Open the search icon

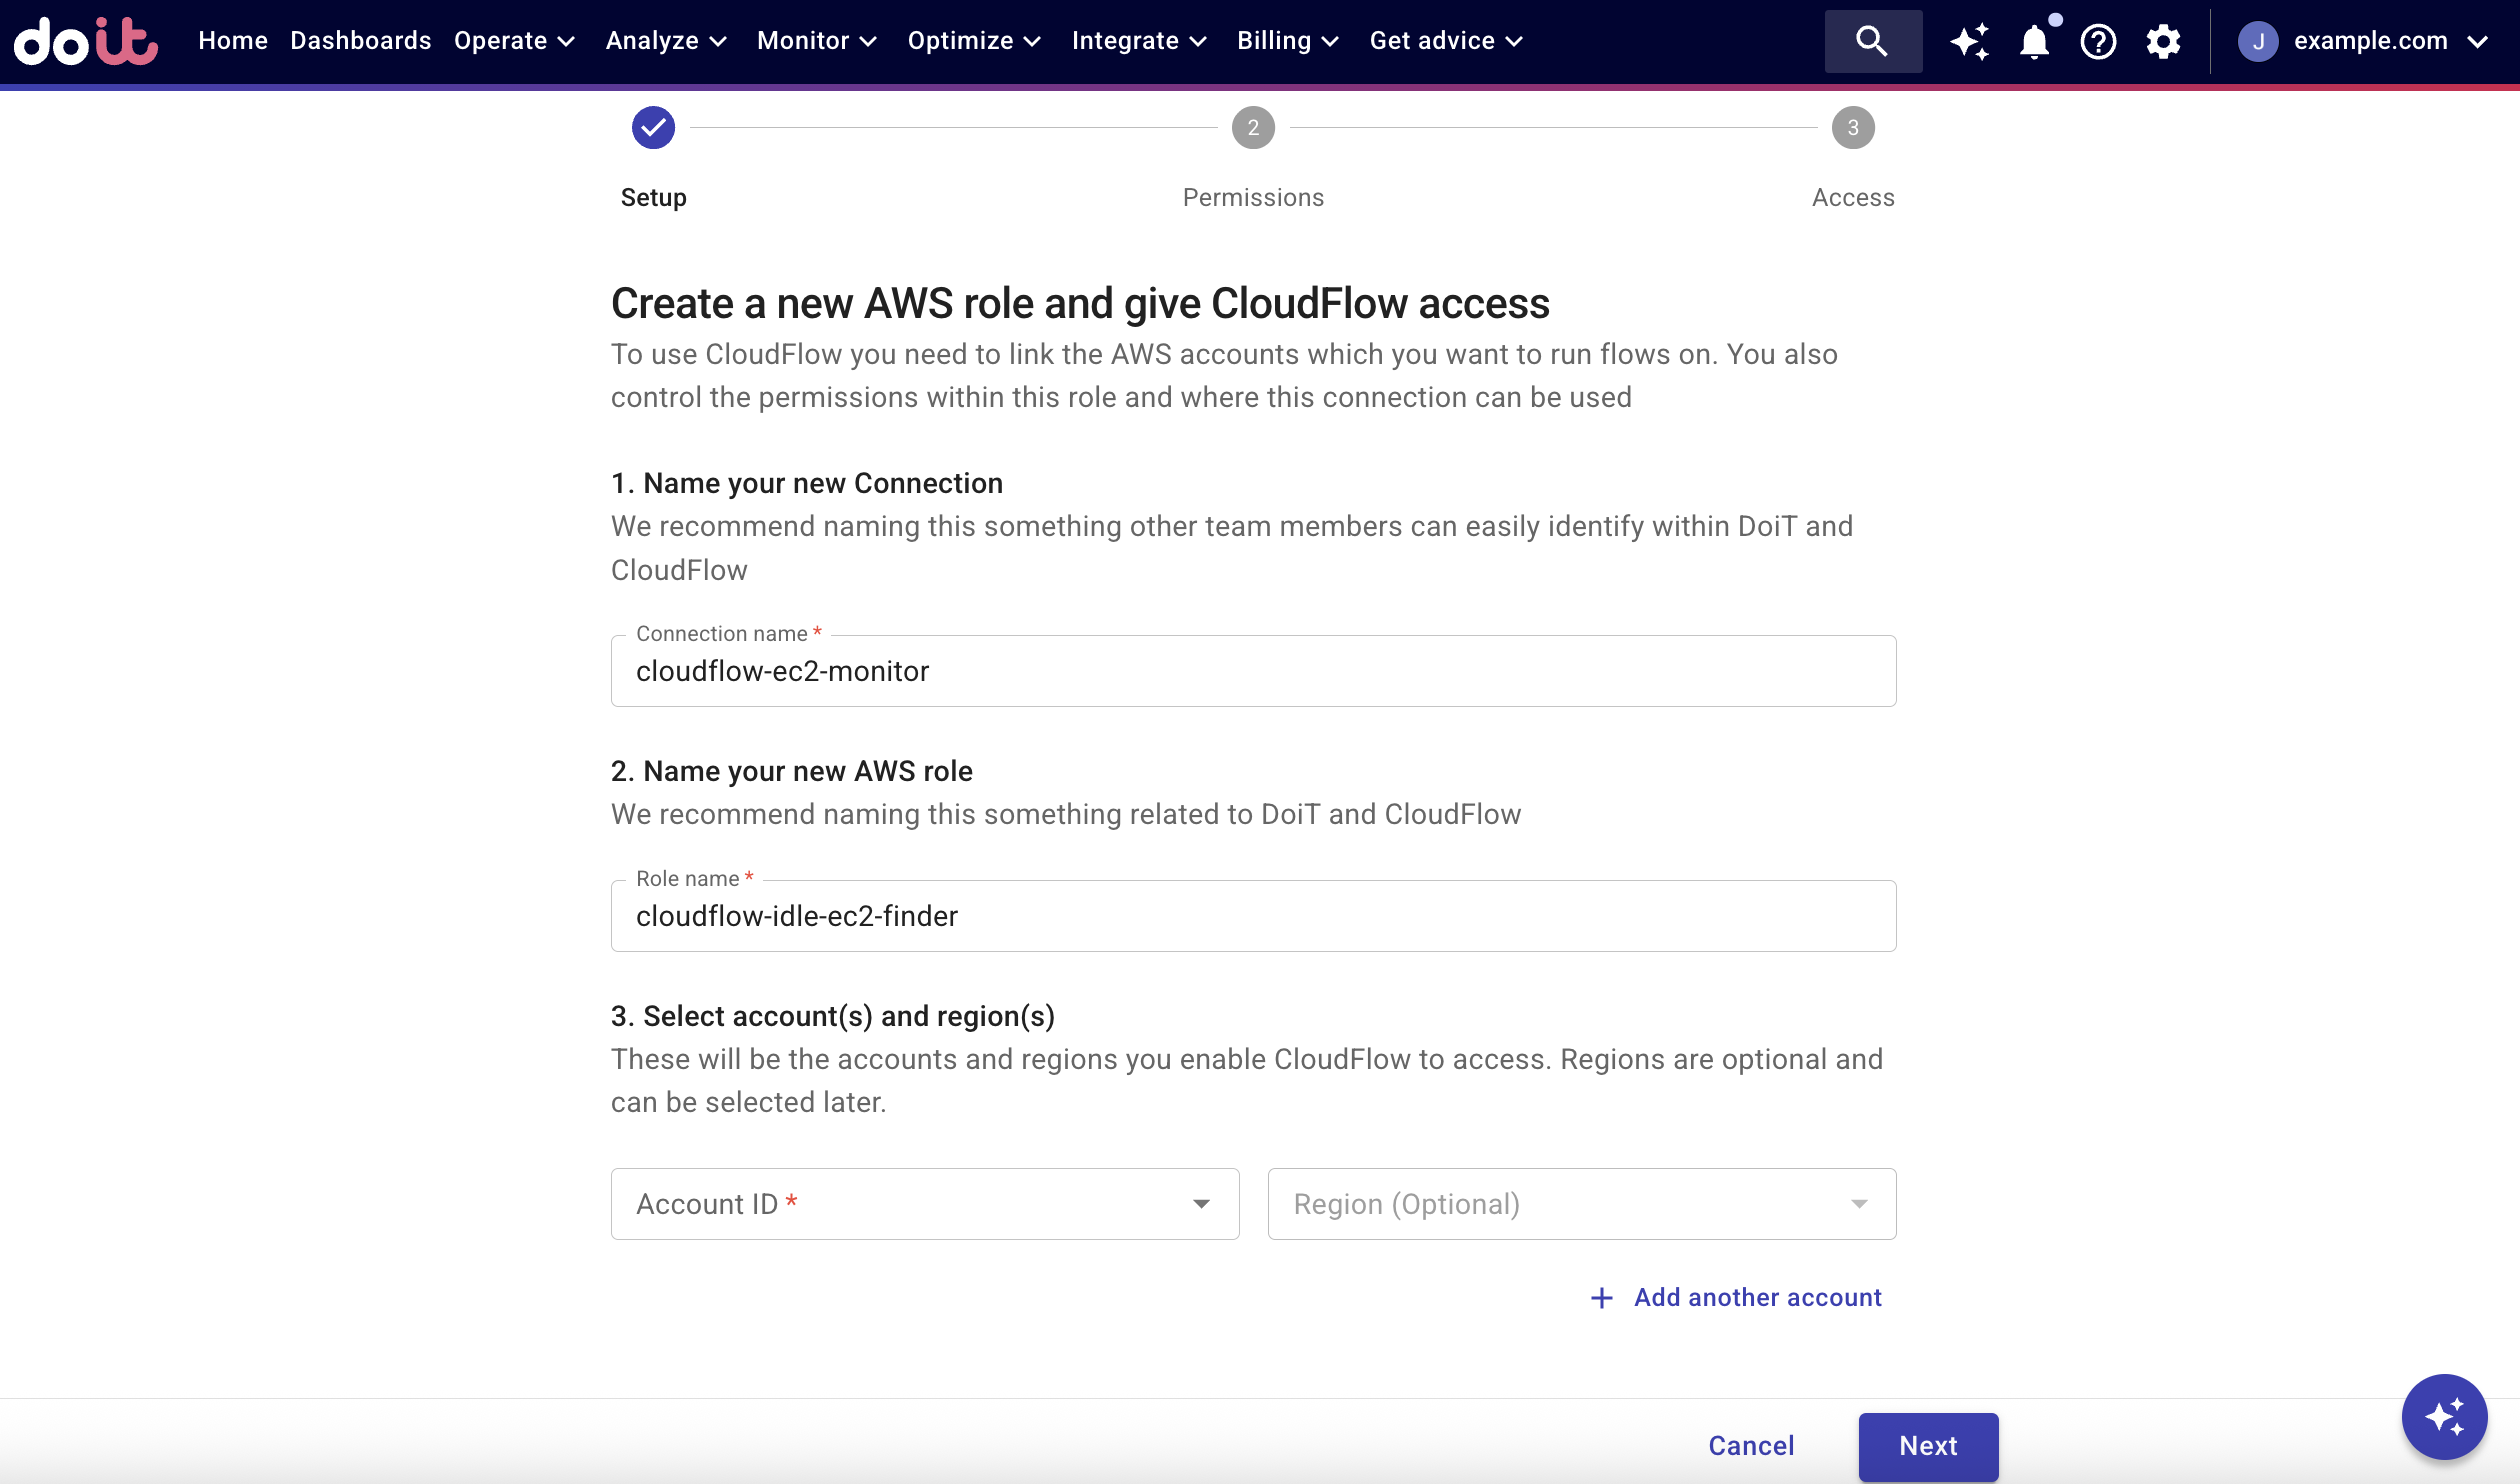point(1872,41)
